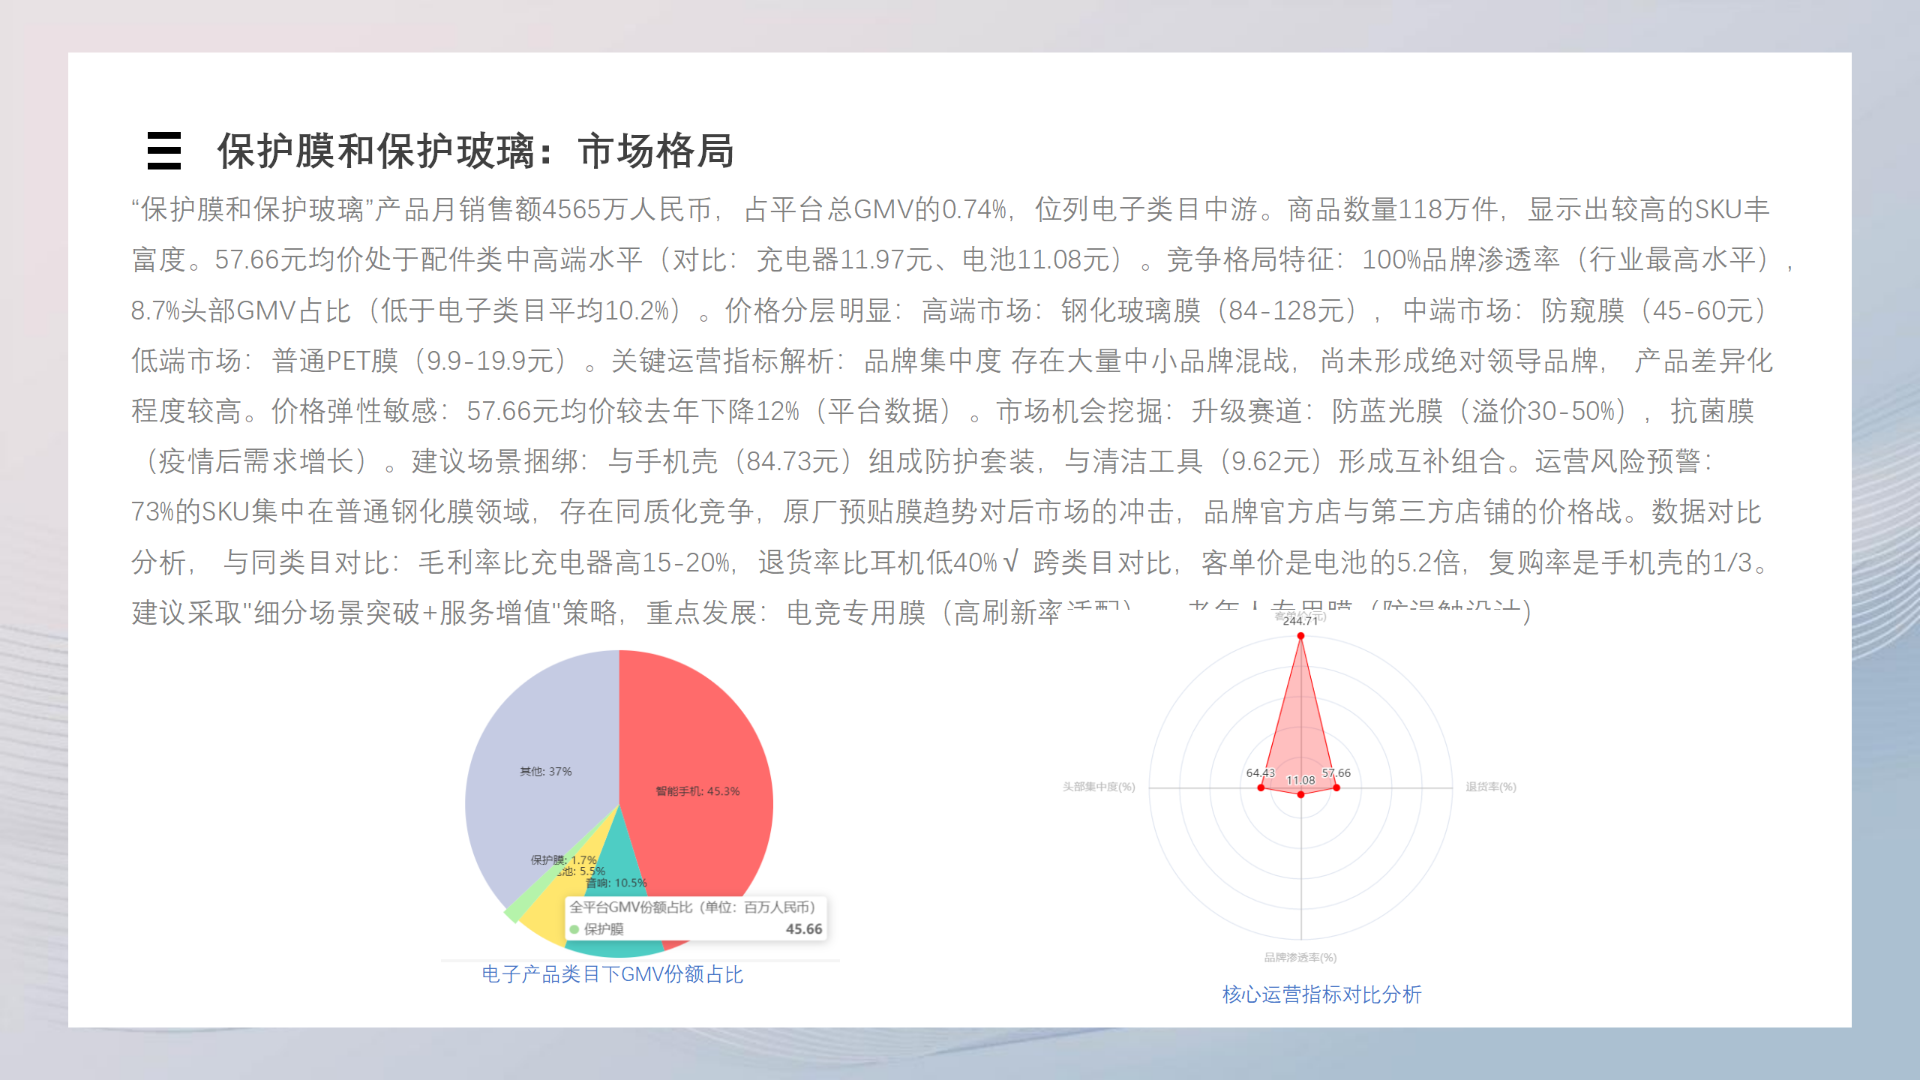Click the radar point labeled 64.43

(1261, 788)
